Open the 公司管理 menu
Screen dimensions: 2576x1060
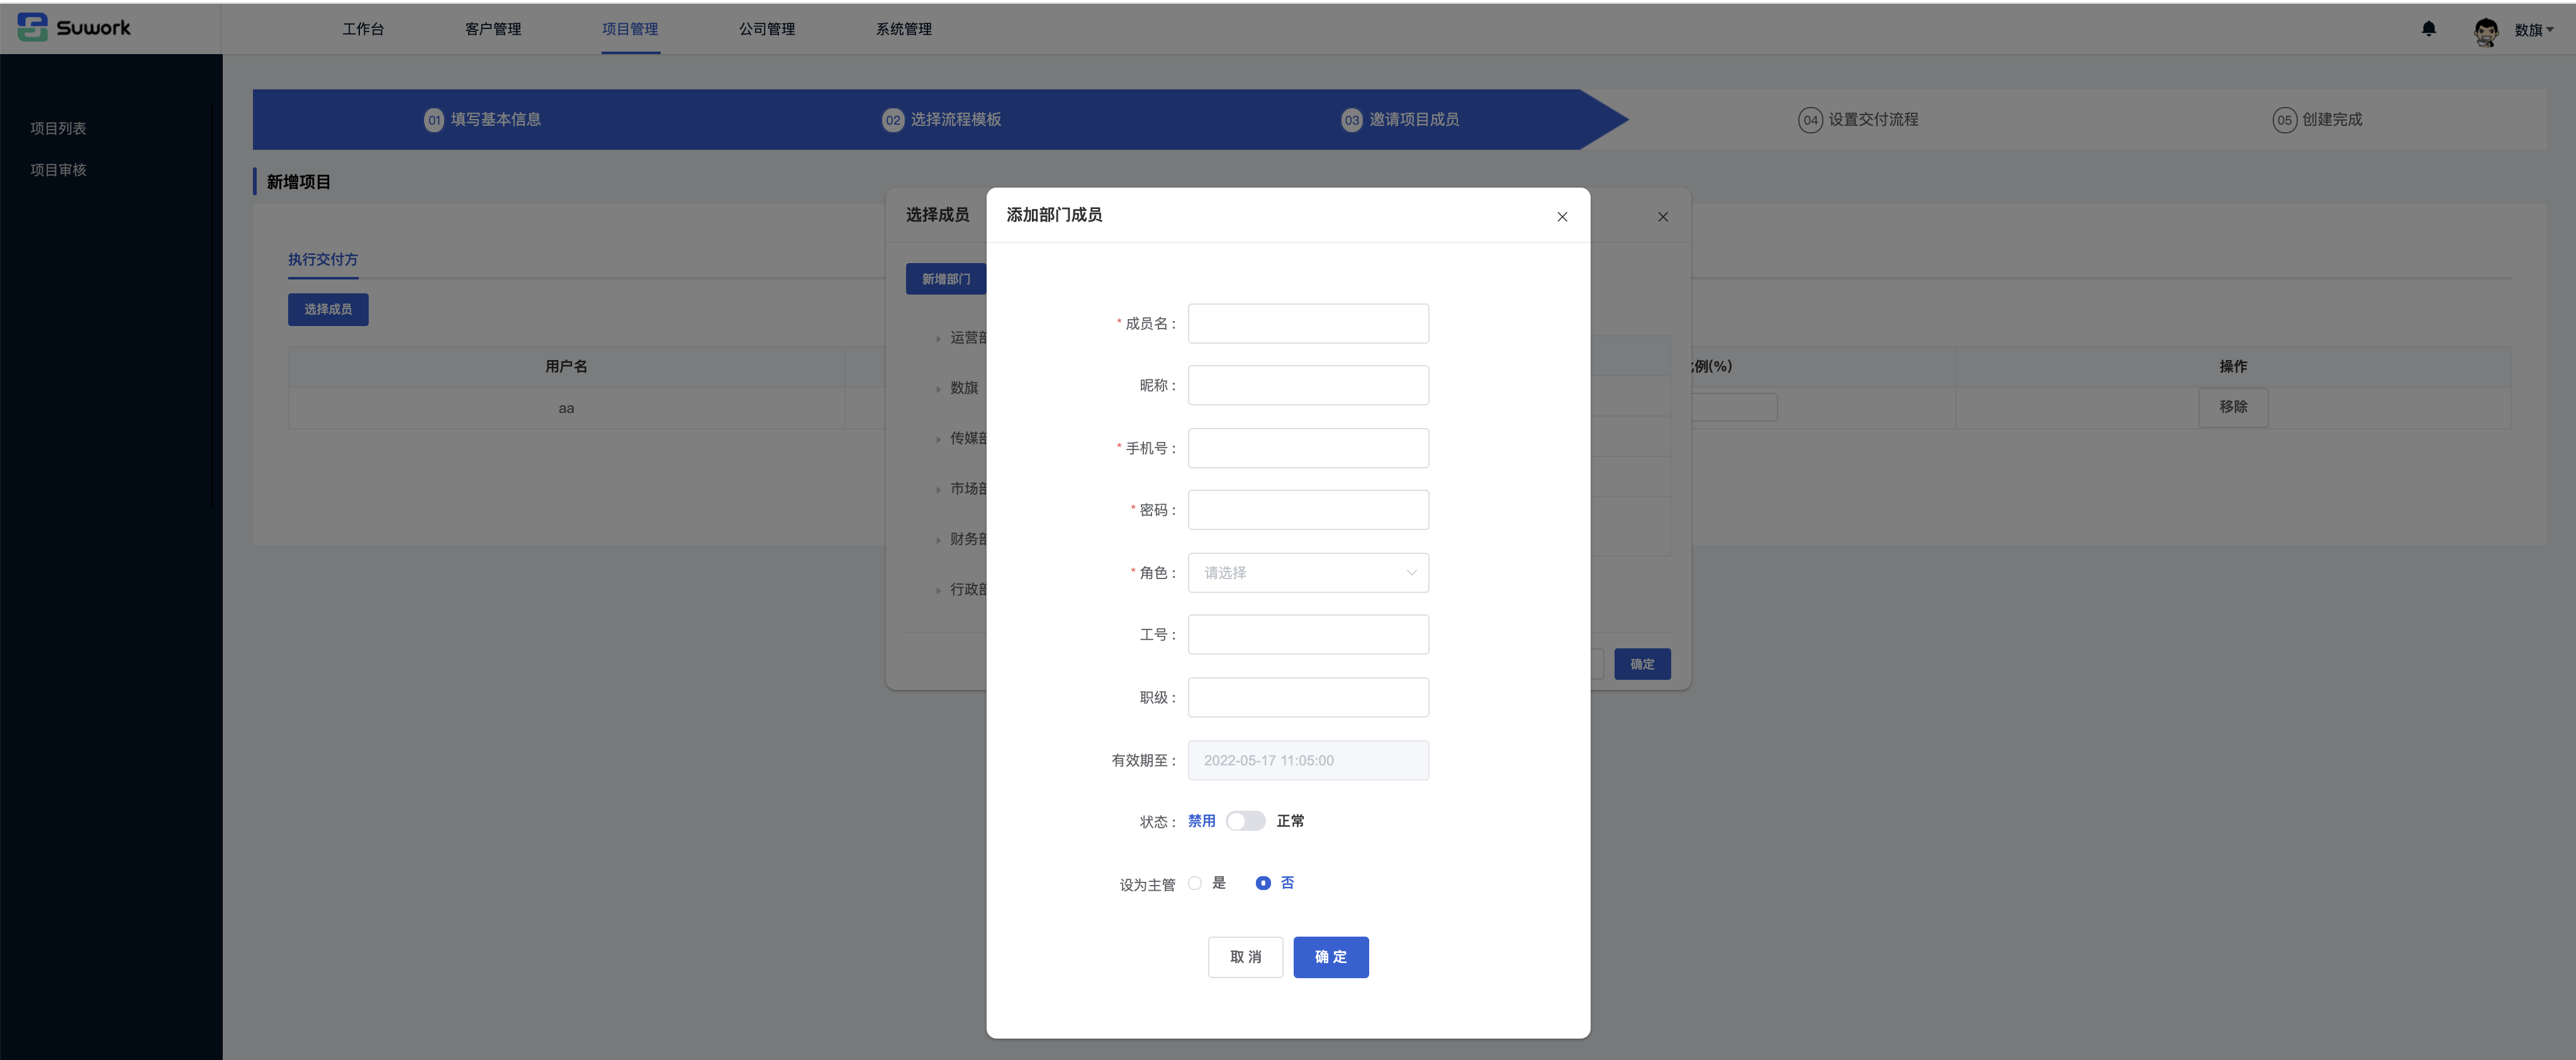[x=767, y=29]
